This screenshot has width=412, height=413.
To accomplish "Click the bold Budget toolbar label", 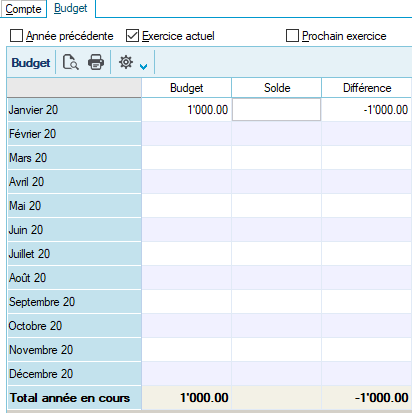I will (31, 63).
